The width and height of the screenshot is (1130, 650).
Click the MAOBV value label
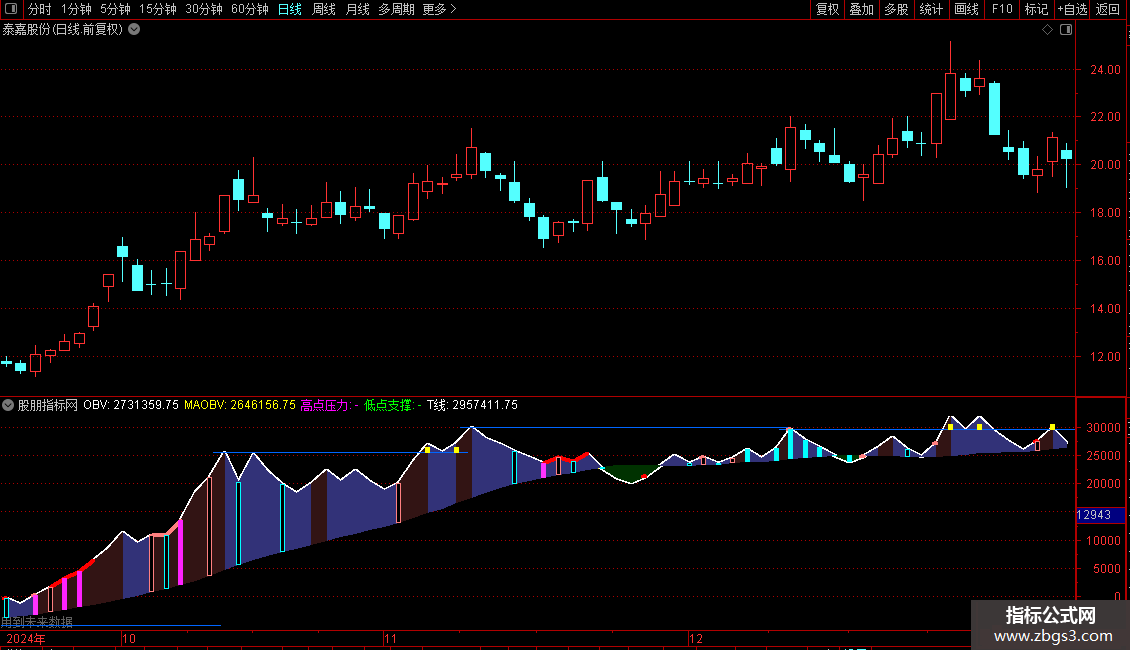(x=239, y=405)
